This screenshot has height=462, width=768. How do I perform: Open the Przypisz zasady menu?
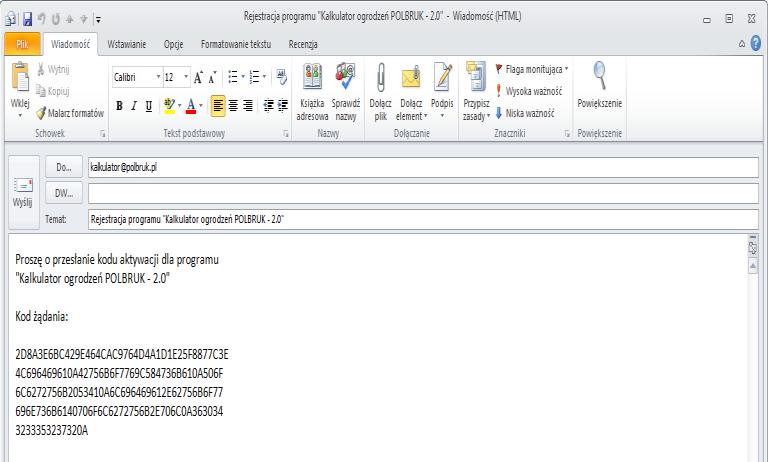(x=476, y=92)
